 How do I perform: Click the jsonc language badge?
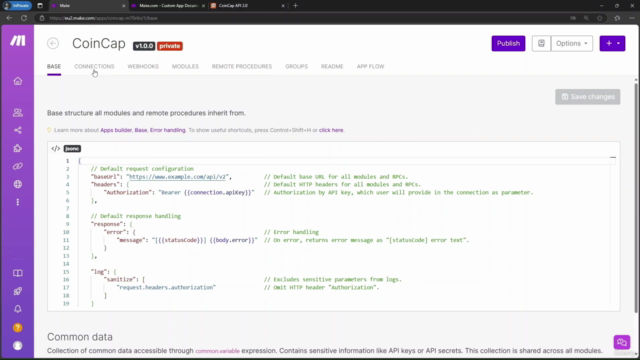pos(72,149)
